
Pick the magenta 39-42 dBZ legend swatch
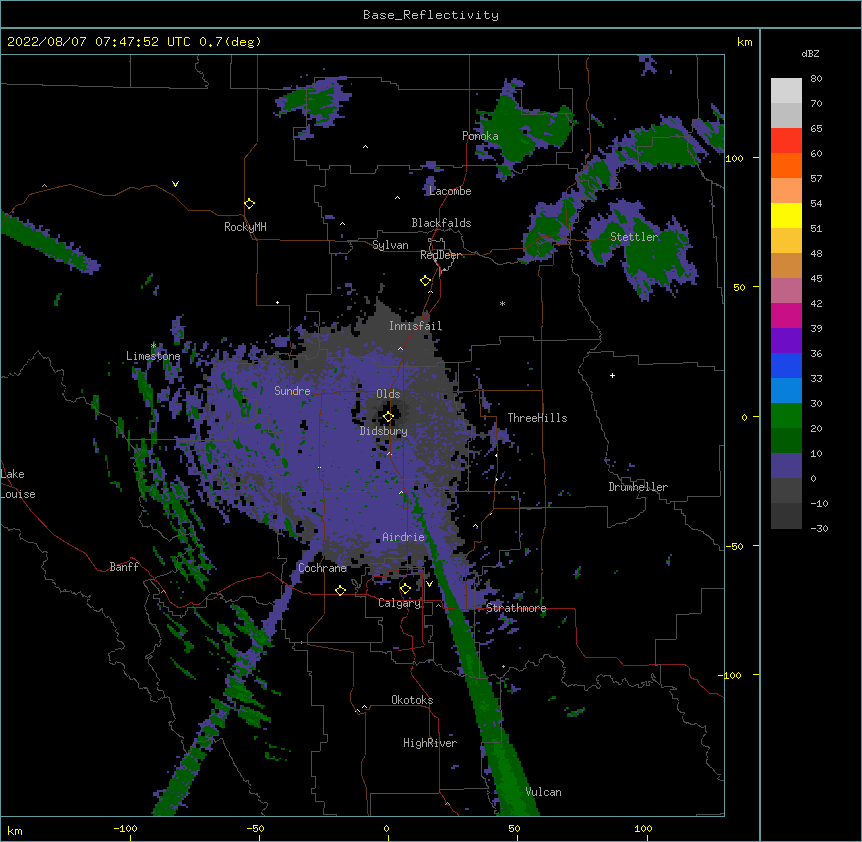(x=786, y=315)
